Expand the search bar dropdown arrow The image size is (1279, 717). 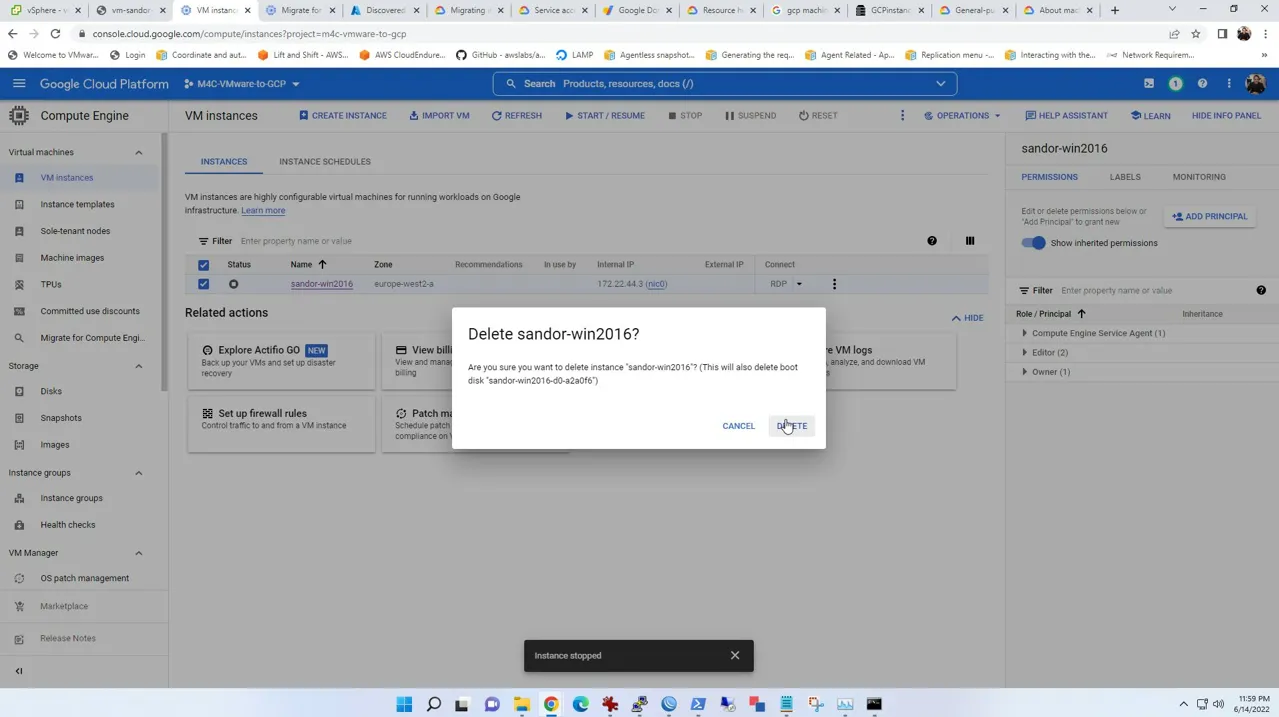(940, 84)
